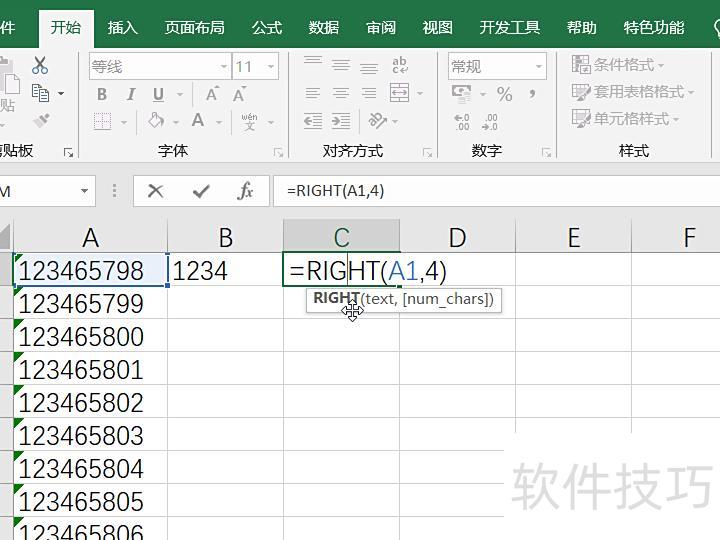Select cell containing 123465800
Image resolution: width=720 pixels, height=540 pixels.
click(90, 336)
